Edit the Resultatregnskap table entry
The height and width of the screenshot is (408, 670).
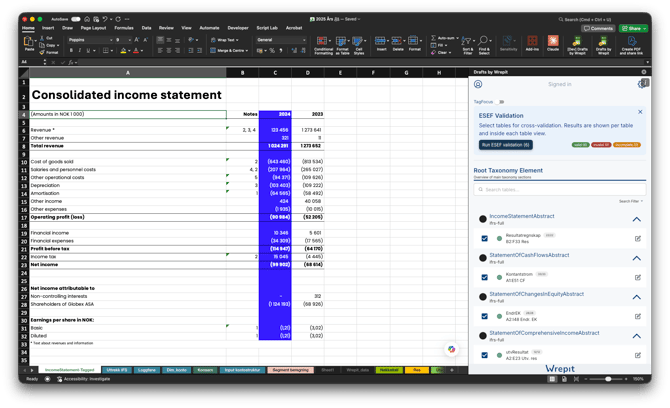tap(638, 238)
